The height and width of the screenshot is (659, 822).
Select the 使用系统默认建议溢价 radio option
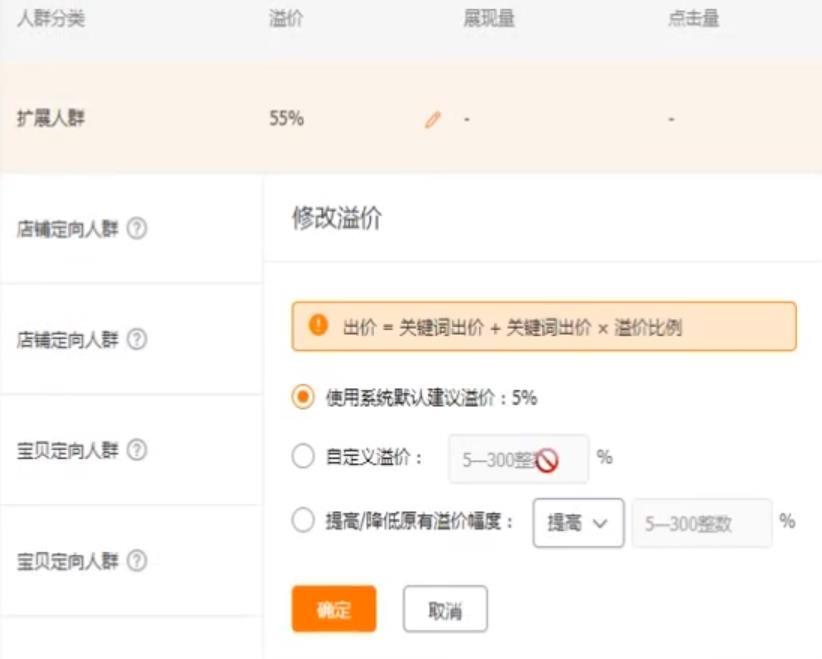(x=303, y=397)
